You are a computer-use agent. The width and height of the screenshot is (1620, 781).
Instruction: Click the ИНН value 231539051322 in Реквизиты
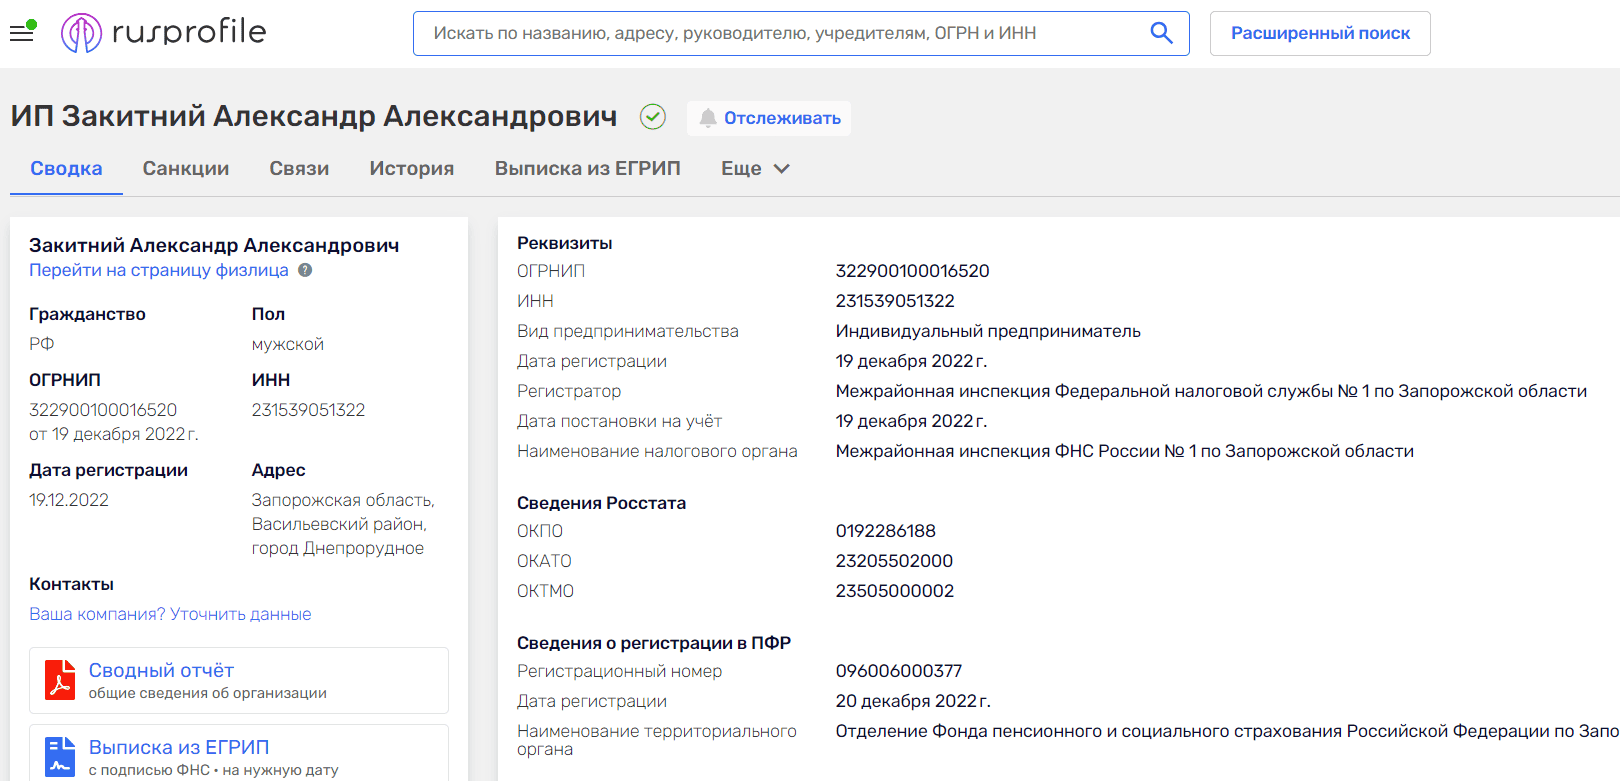[895, 301]
